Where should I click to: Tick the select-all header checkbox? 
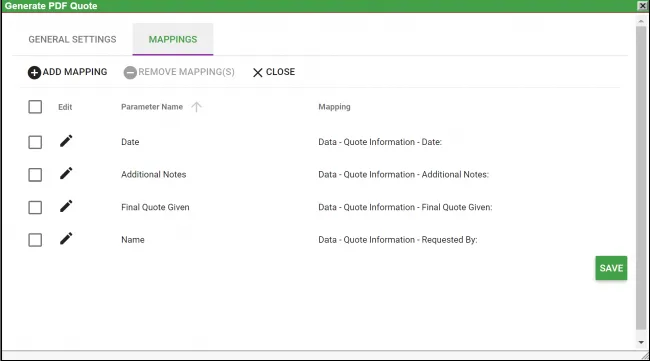coord(35,107)
